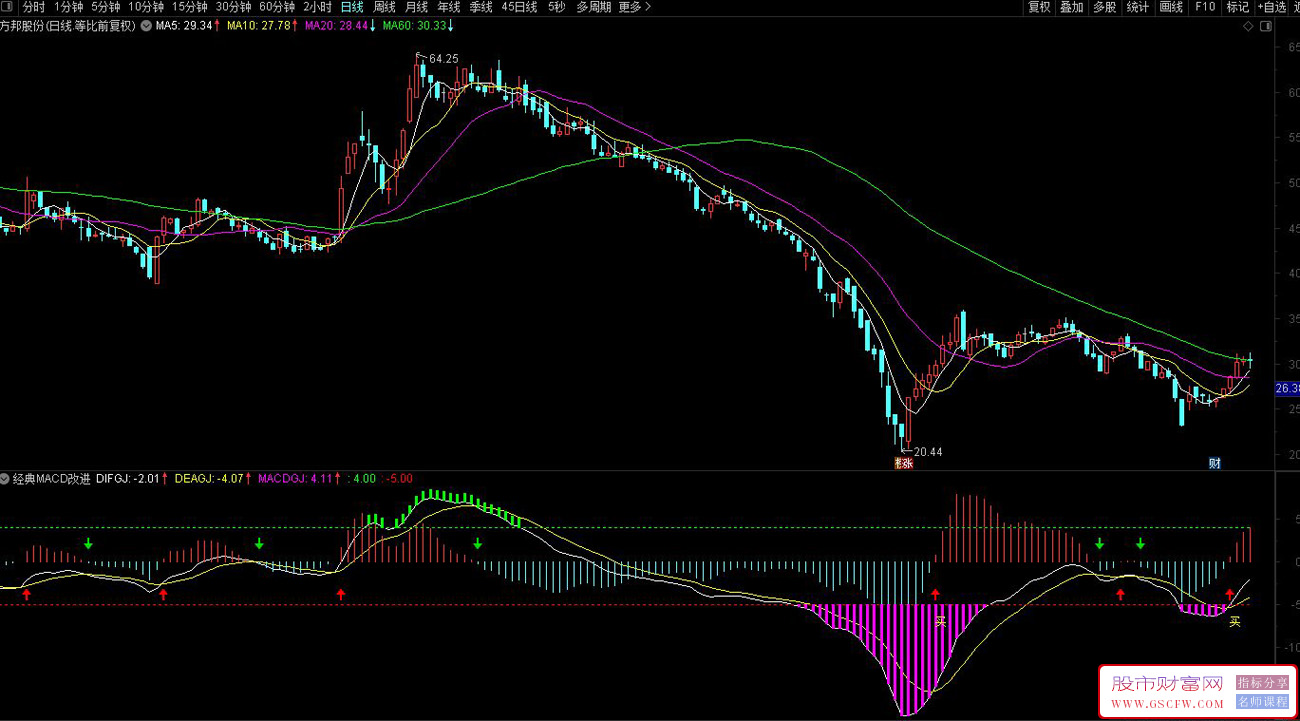
Task: Click the diamond icon at chart top-right
Action: 1247,27
